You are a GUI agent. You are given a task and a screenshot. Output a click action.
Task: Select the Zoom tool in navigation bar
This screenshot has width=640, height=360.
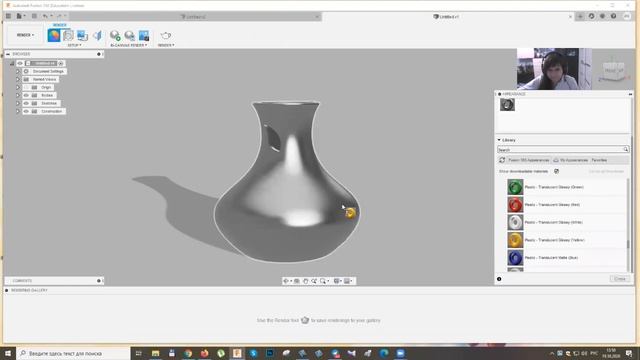[314, 281]
